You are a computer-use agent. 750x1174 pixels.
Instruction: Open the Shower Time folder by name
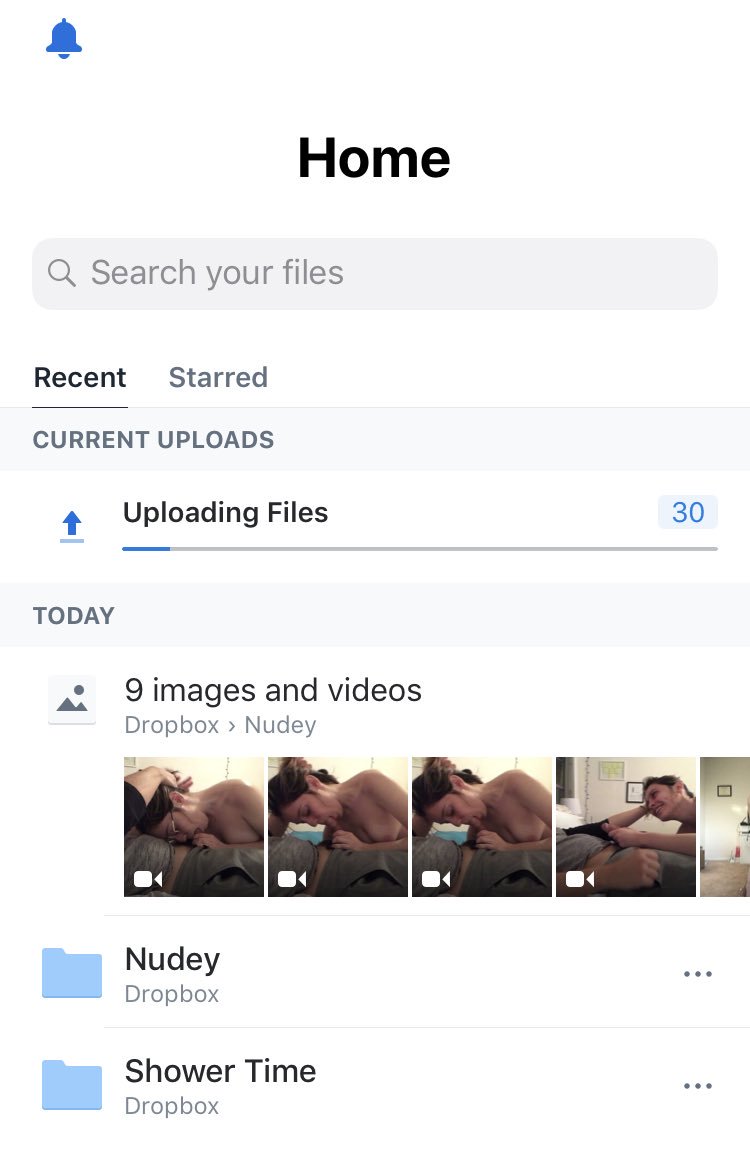pyautogui.click(x=220, y=1071)
